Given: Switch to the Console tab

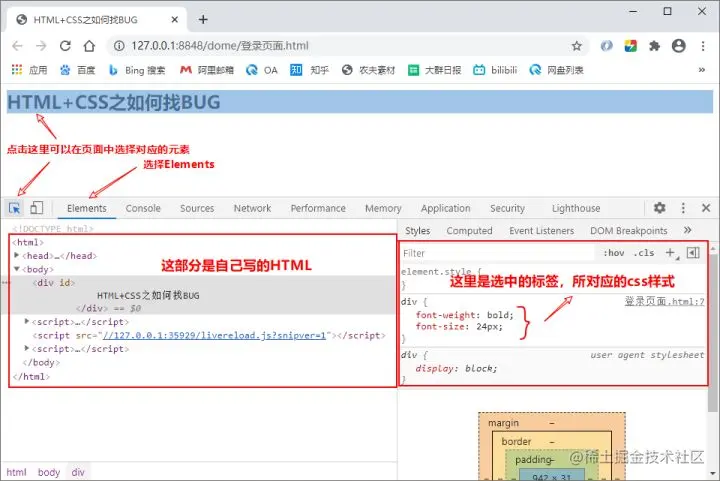Looking at the screenshot, I should tap(143, 208).
